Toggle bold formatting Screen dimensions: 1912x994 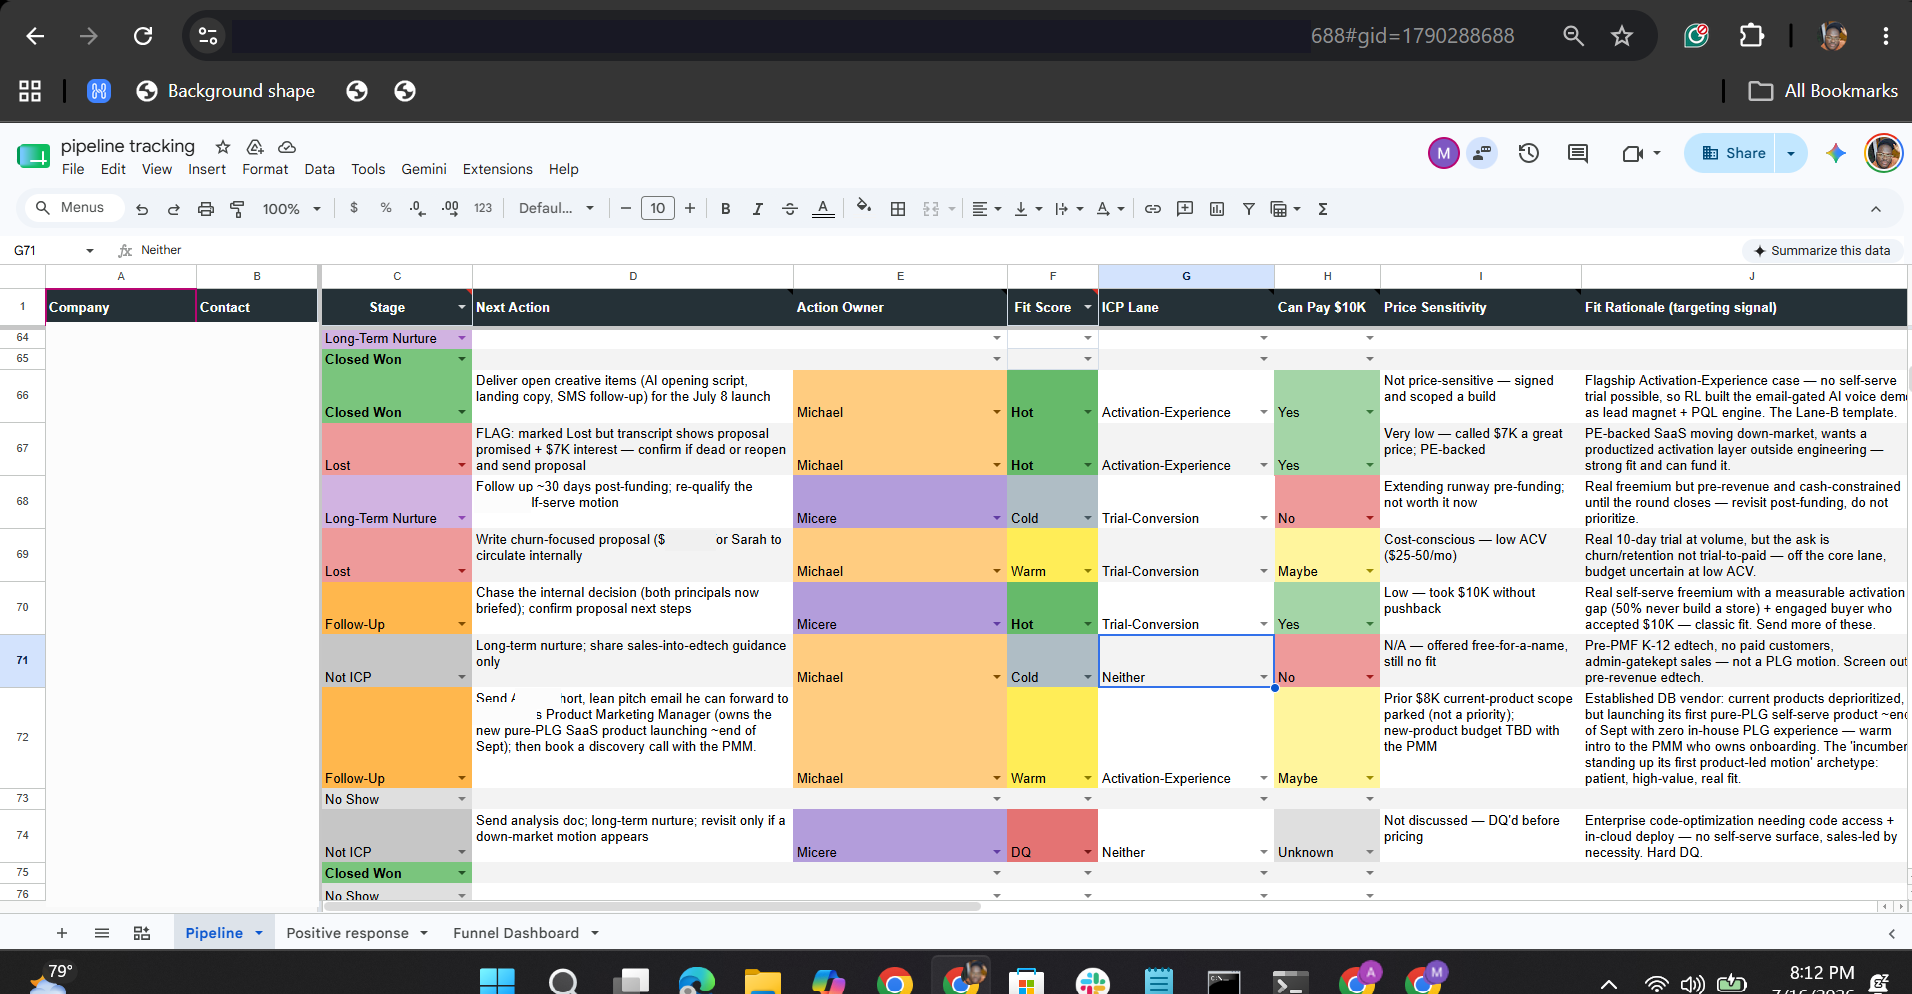726,209
